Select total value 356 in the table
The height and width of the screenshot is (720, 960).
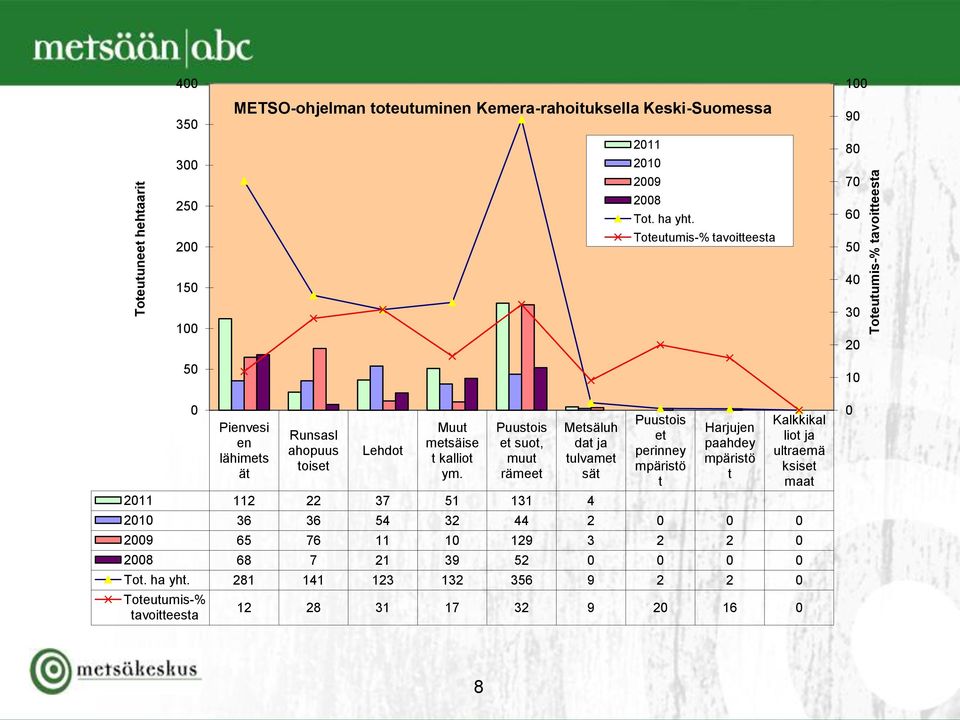(522, 580)
